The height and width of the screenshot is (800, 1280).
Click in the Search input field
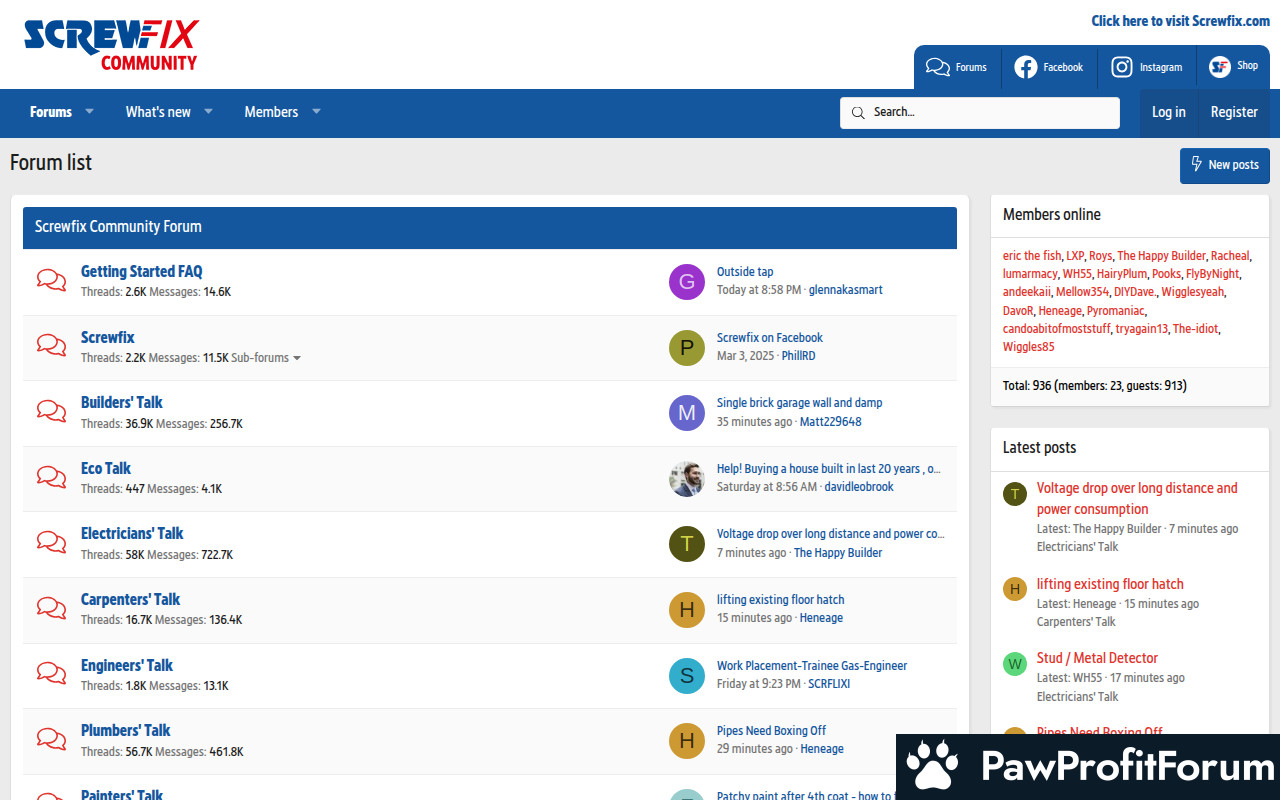[980, 113]
